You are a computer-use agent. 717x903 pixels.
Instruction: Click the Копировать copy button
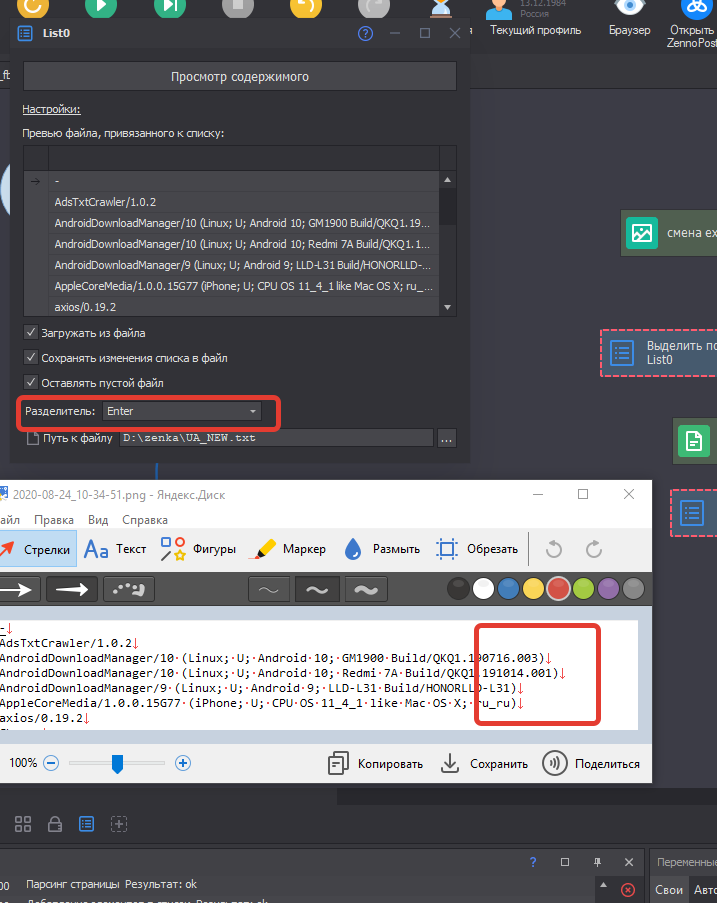pos(375,764)
